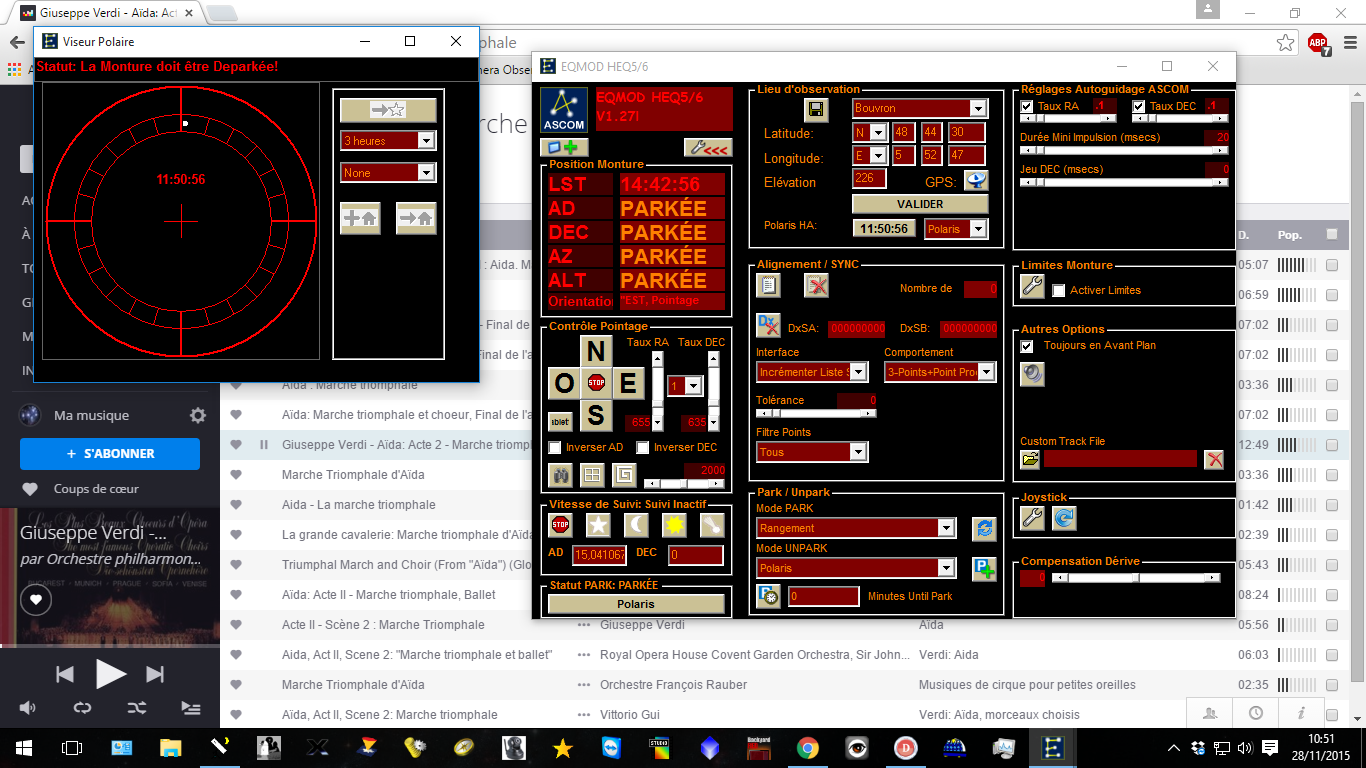This screenshot has height=768, width=1366.
Task: Adjust the Tolérance slider
Action: [816, 413]
